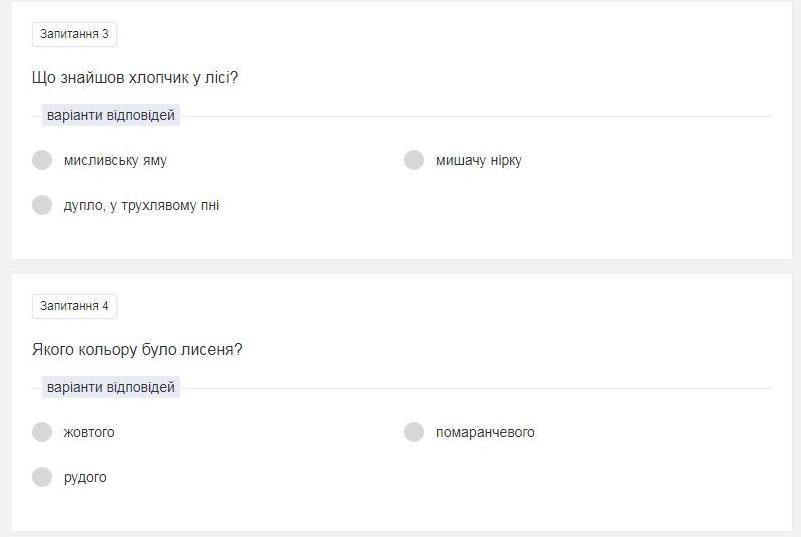801x537 pixels.
Task: Select the radio button for 'мисливську яму'
Action: click(x=42, y=160)
